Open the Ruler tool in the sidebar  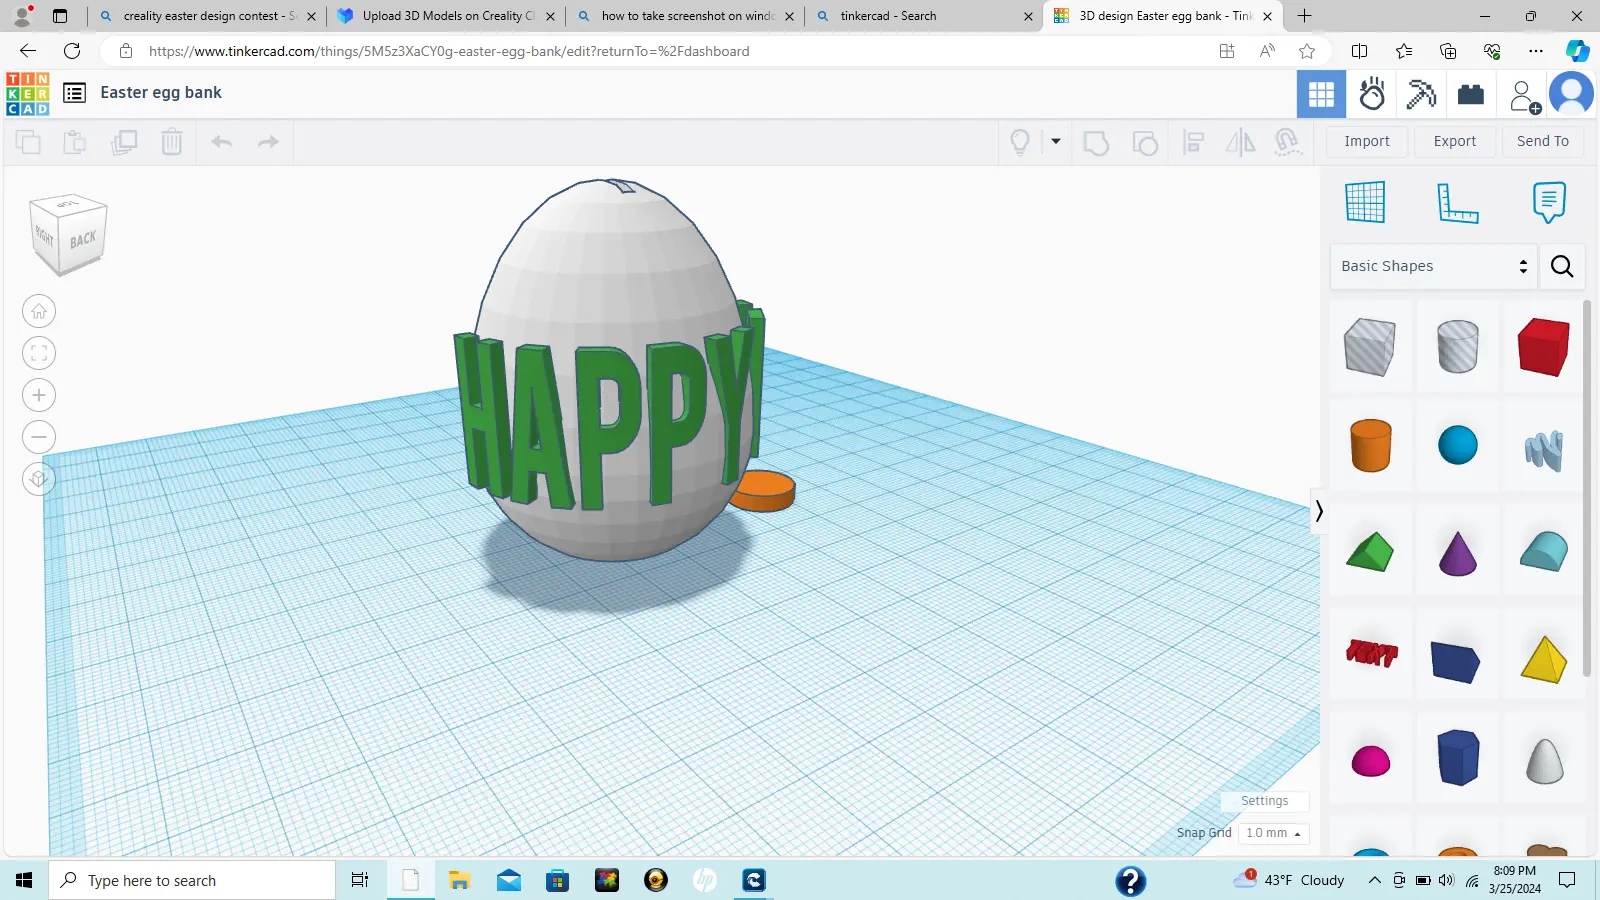tap(1457, 201)
